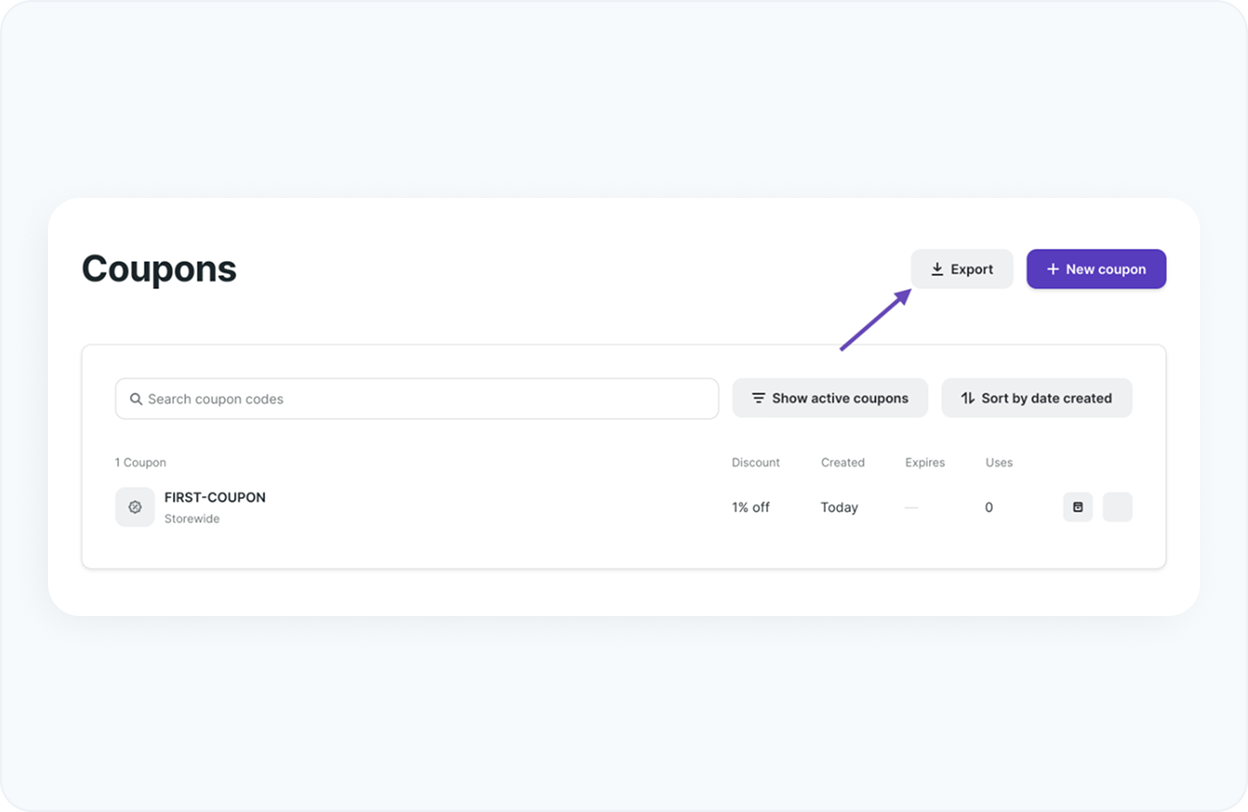This screenshot has height=812, width=1248.
Task: Click the magnifier icon in search box
Action: click(x=136, y=399)
